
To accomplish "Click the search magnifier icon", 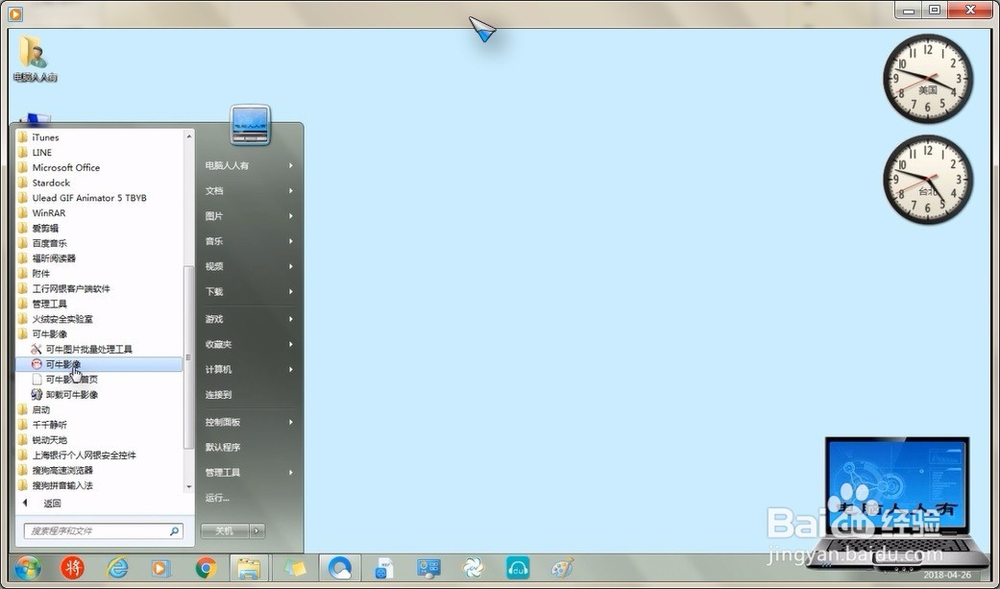I will (x=175, y=531).
